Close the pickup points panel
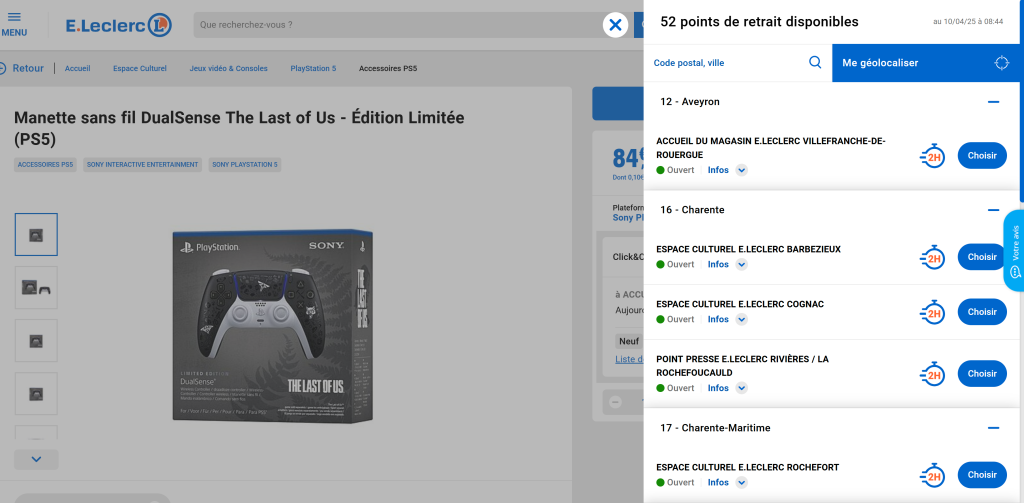The image size is (1024, 503). pos(615,25)
